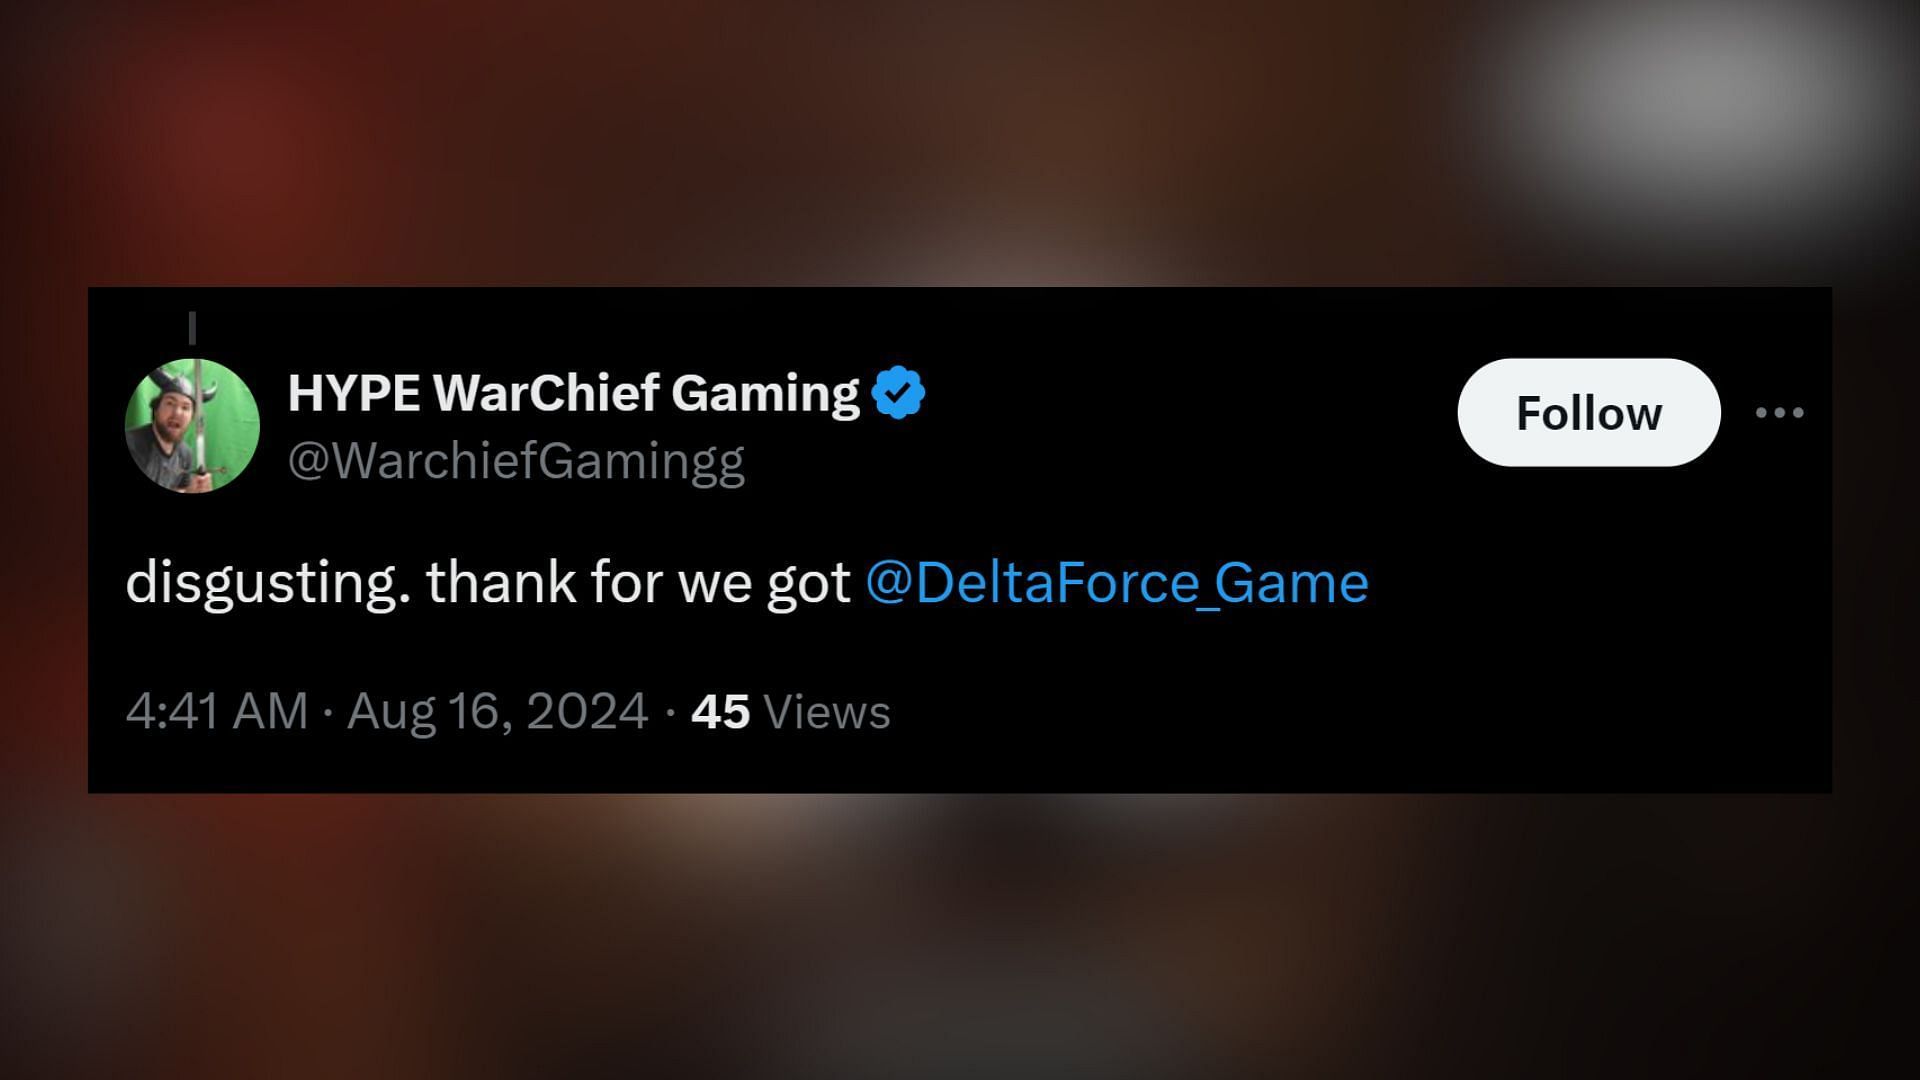Click the phrase thank for we got
This screenshot has height=1080, width=1920.
pos(638,582)
